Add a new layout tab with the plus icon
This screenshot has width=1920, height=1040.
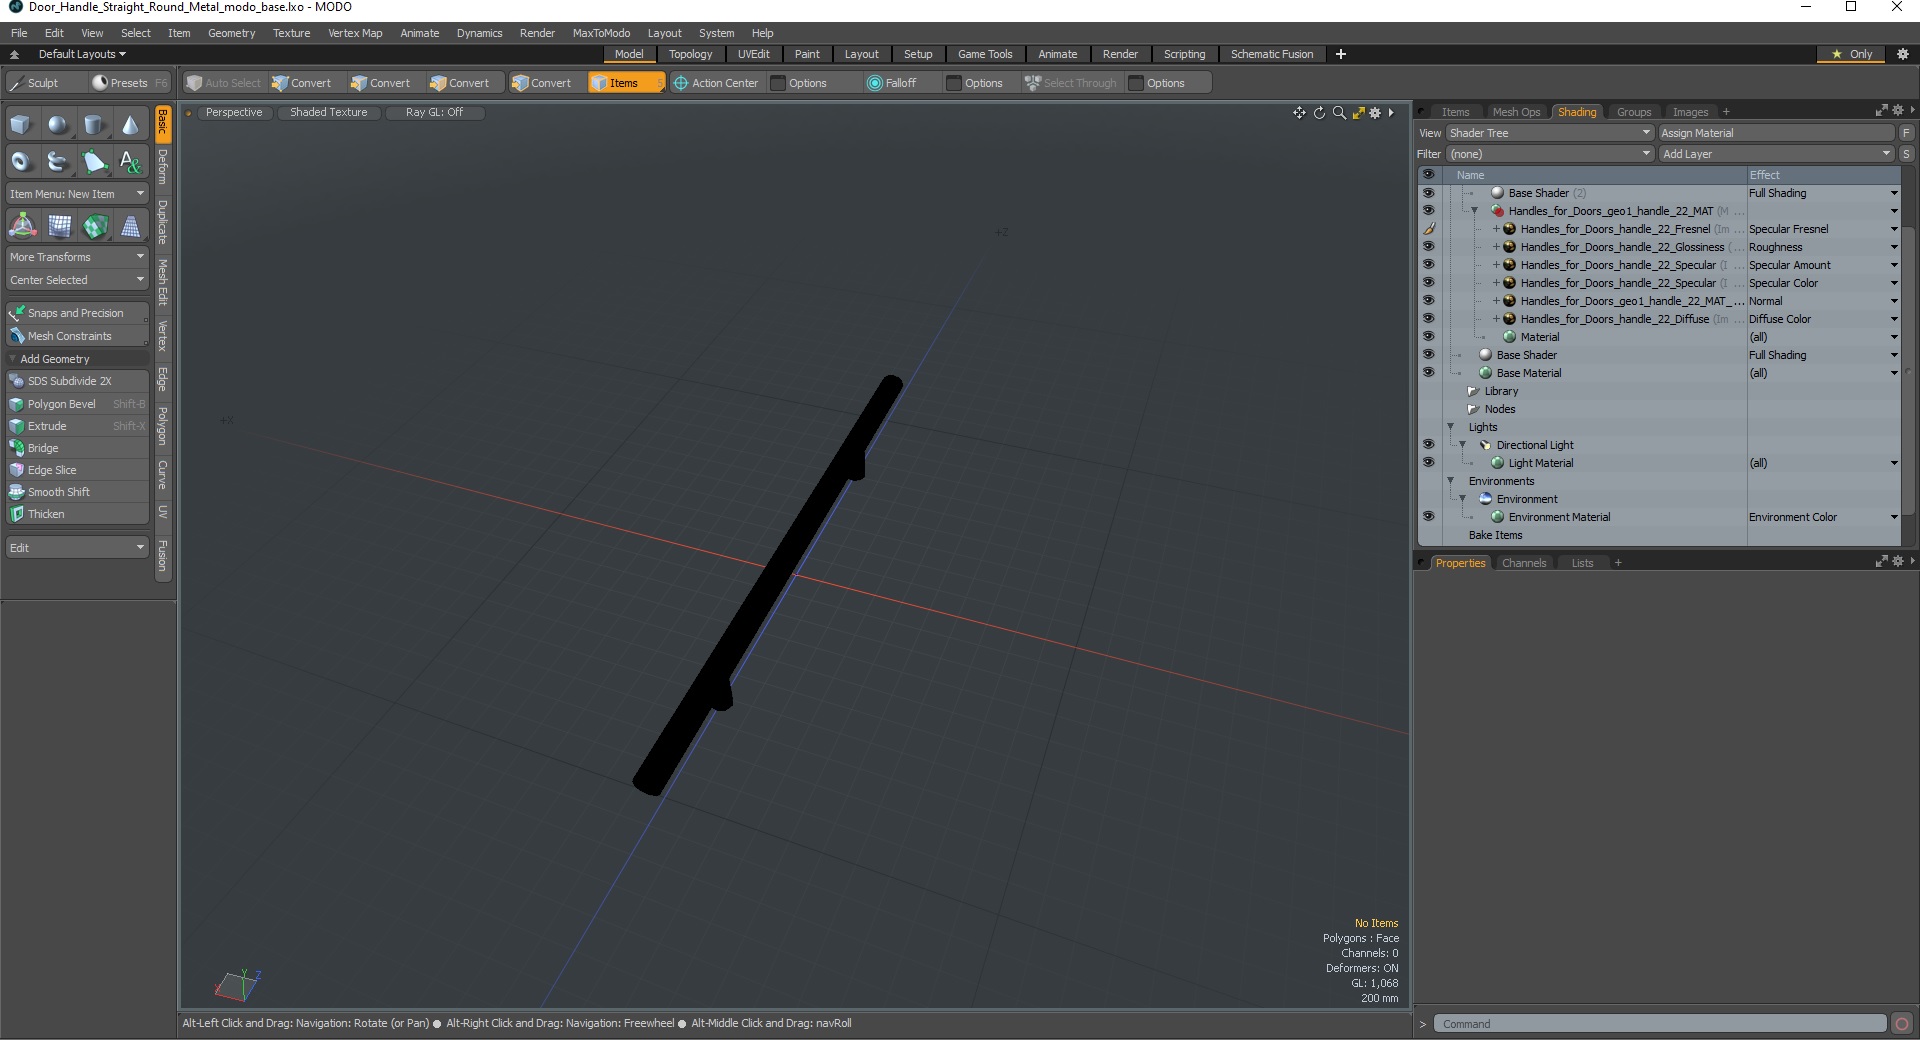pyautogui.click(x=1341, y=54)
